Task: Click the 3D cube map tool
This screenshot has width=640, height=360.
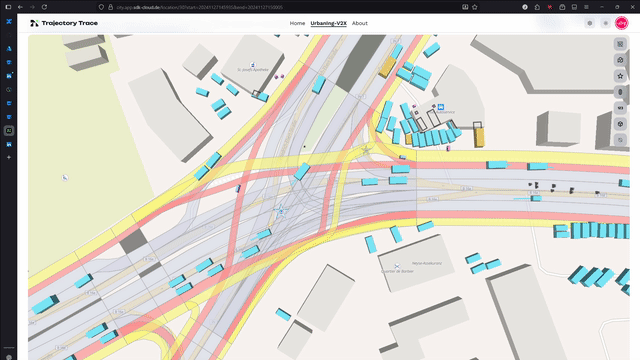Action: coord(620,124)
